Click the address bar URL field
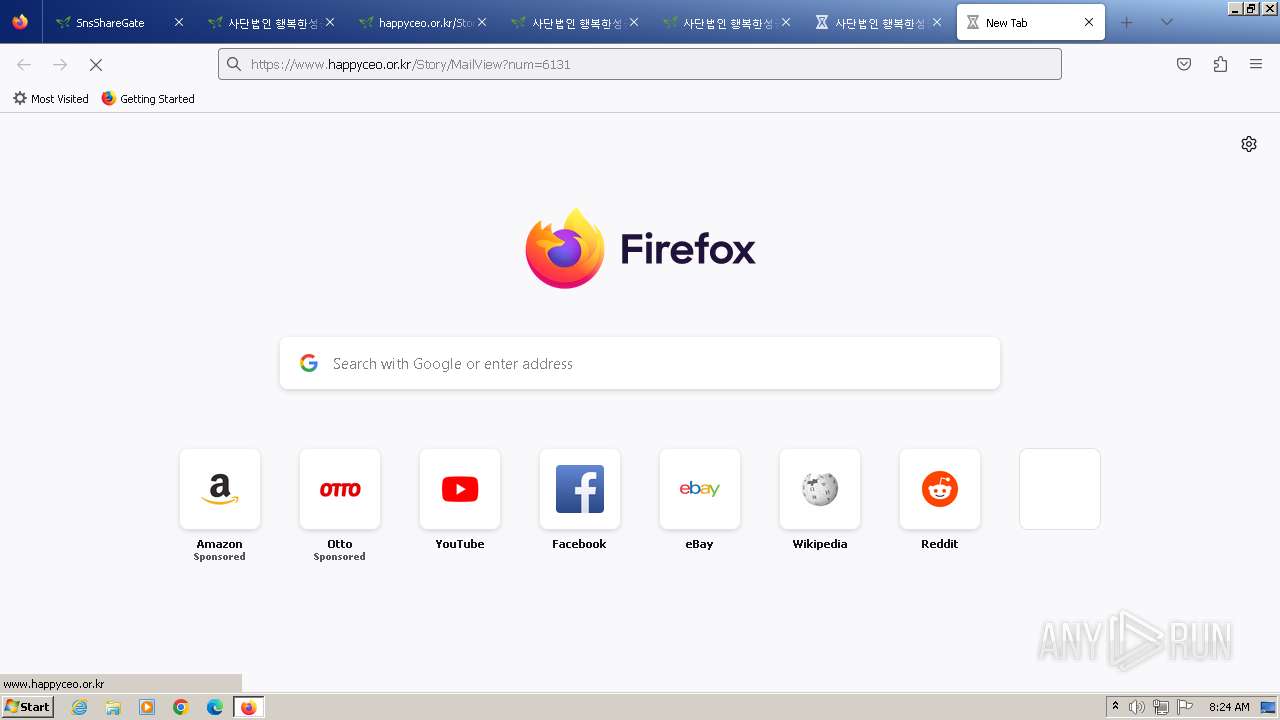Image resolution: width=1280 pixels, height=720 pixels. pyautogui.click(x=640, y=64)
